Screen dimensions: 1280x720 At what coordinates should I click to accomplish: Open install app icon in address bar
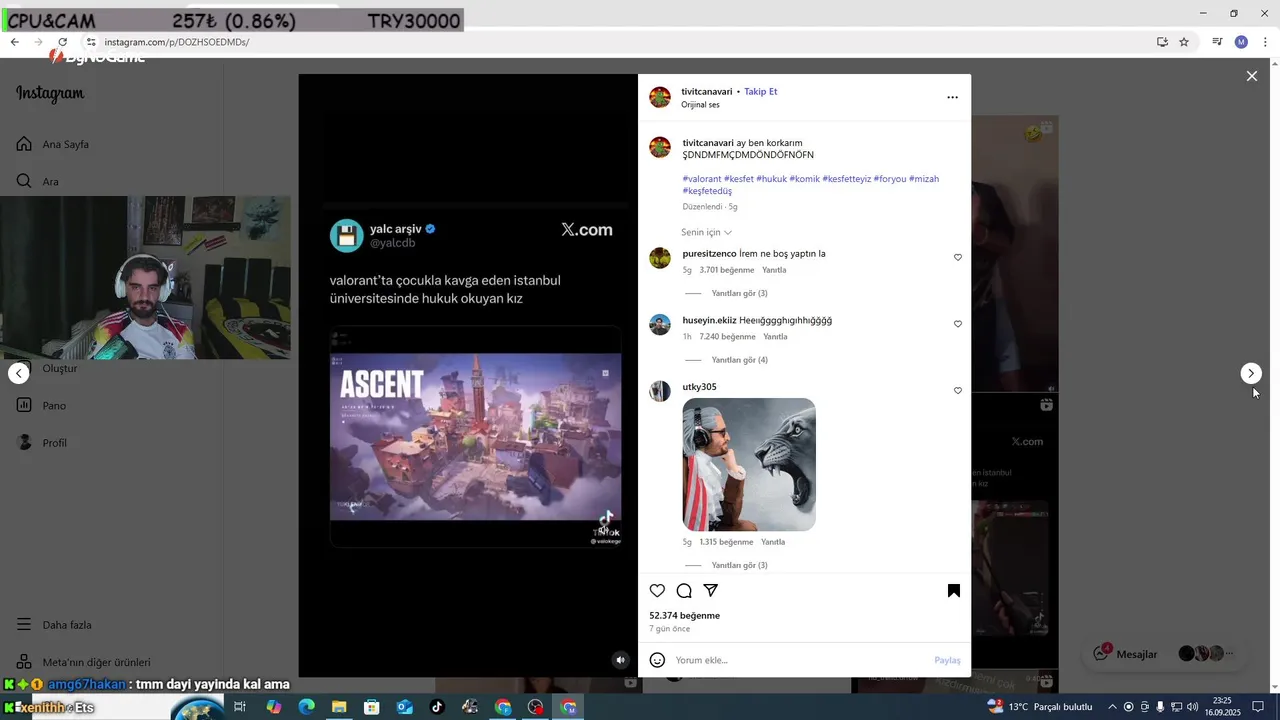tap(1162, 42)
